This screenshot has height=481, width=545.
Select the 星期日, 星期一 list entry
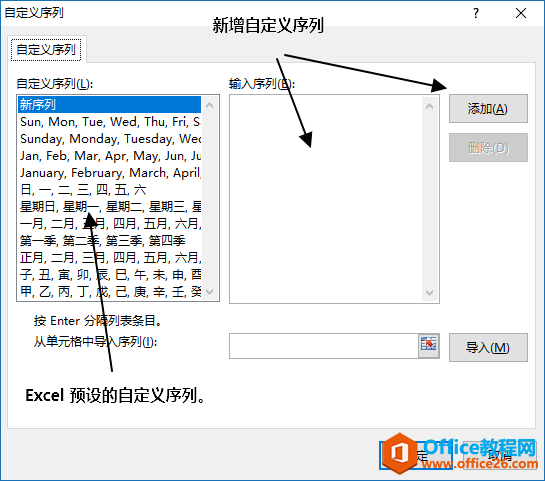(x=109, y=207)
